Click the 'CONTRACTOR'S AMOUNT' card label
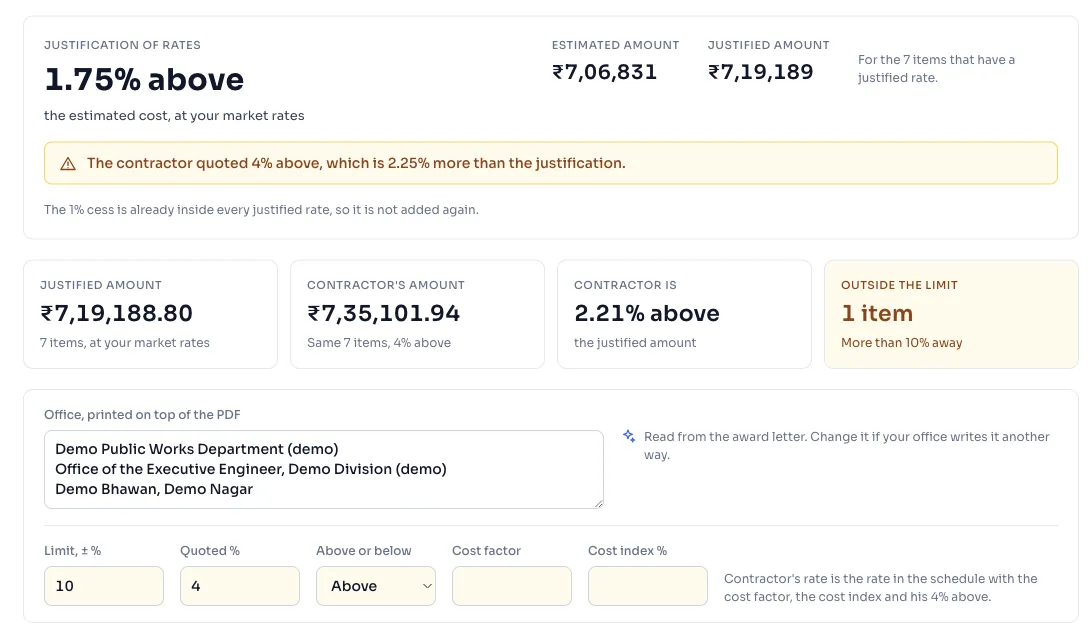1088x639 pixels. point(386,285)
